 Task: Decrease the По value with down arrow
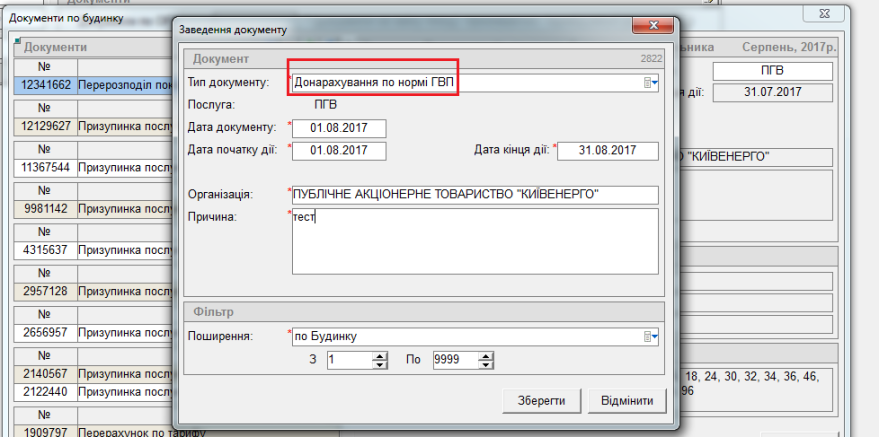(485, 363)
